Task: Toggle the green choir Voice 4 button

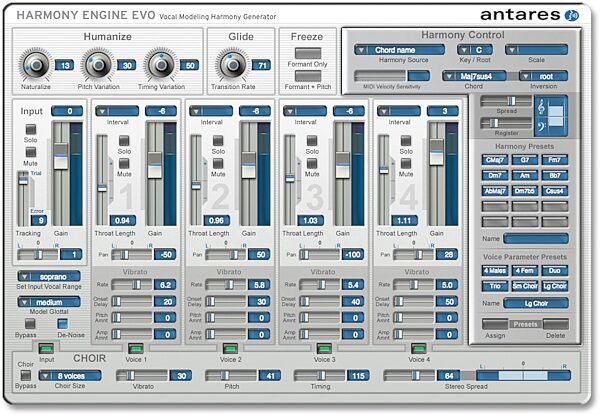Action: pyautogui.click(x=418, y=348)
